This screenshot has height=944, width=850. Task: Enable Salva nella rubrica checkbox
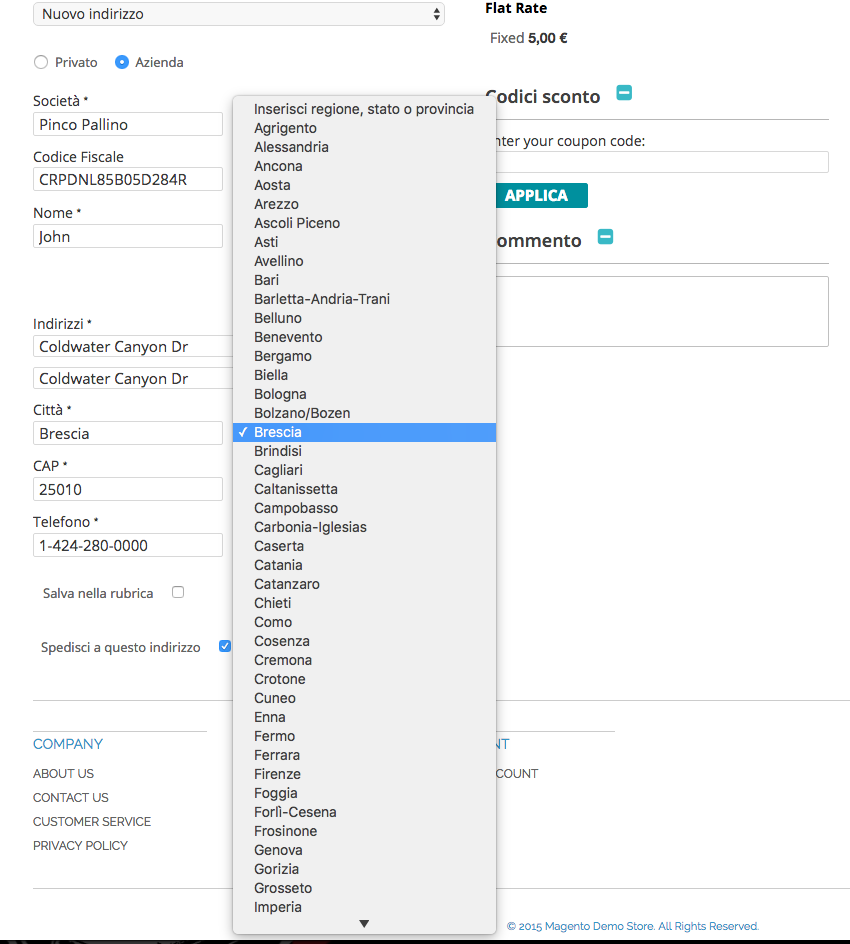(178, 592)
